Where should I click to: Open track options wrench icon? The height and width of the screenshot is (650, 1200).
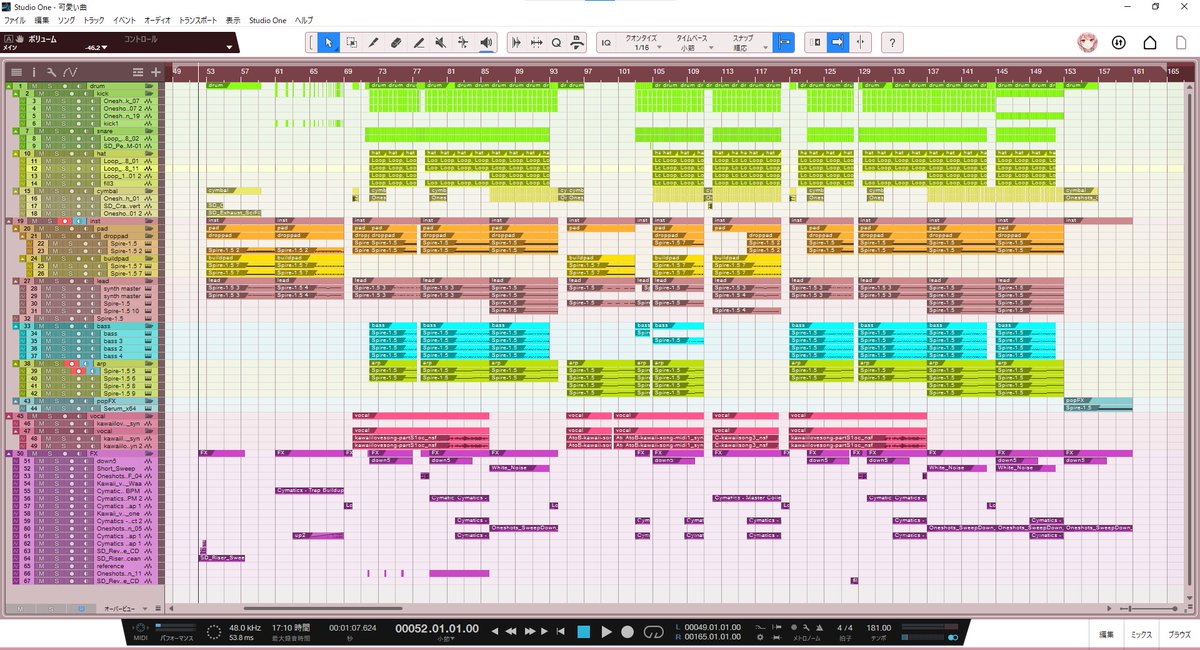coord(51,72)
